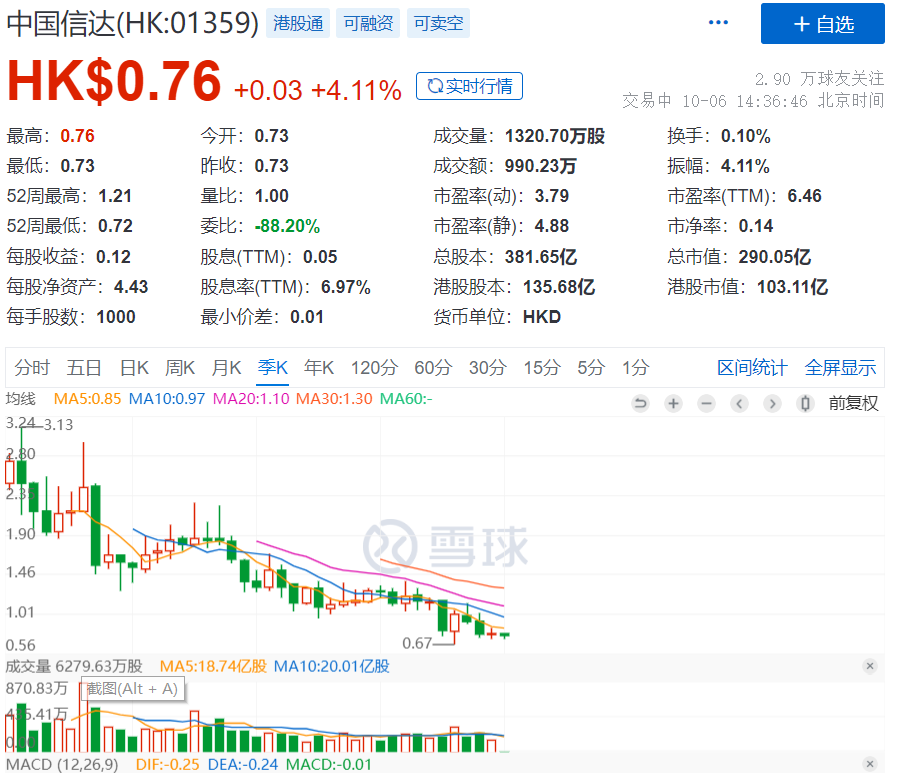Open the 年K chart tab
Screen dimensions: 912x773
click(319, 368)
